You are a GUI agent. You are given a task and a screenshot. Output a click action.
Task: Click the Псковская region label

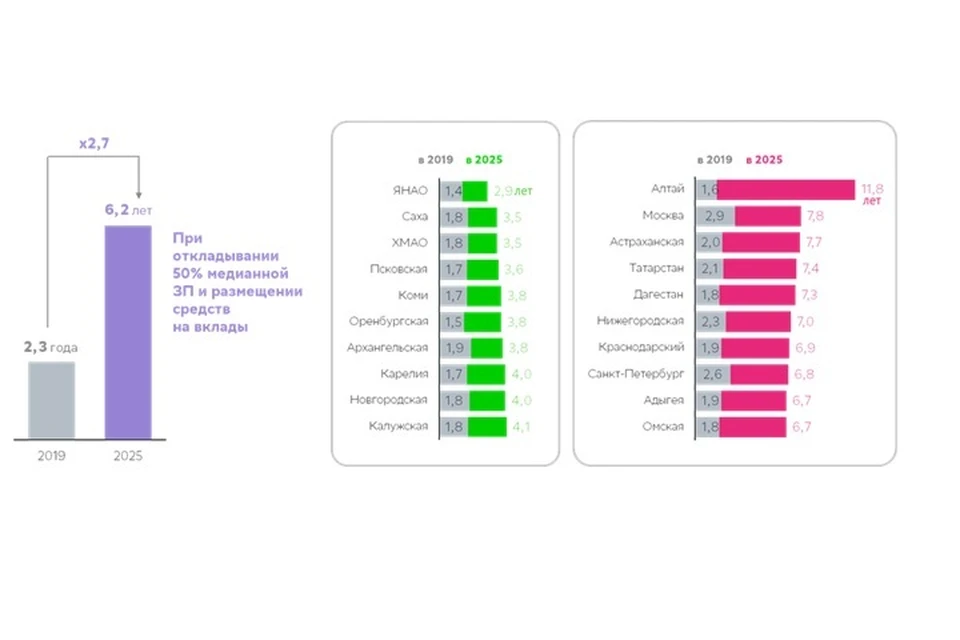[x=400, y=269]
